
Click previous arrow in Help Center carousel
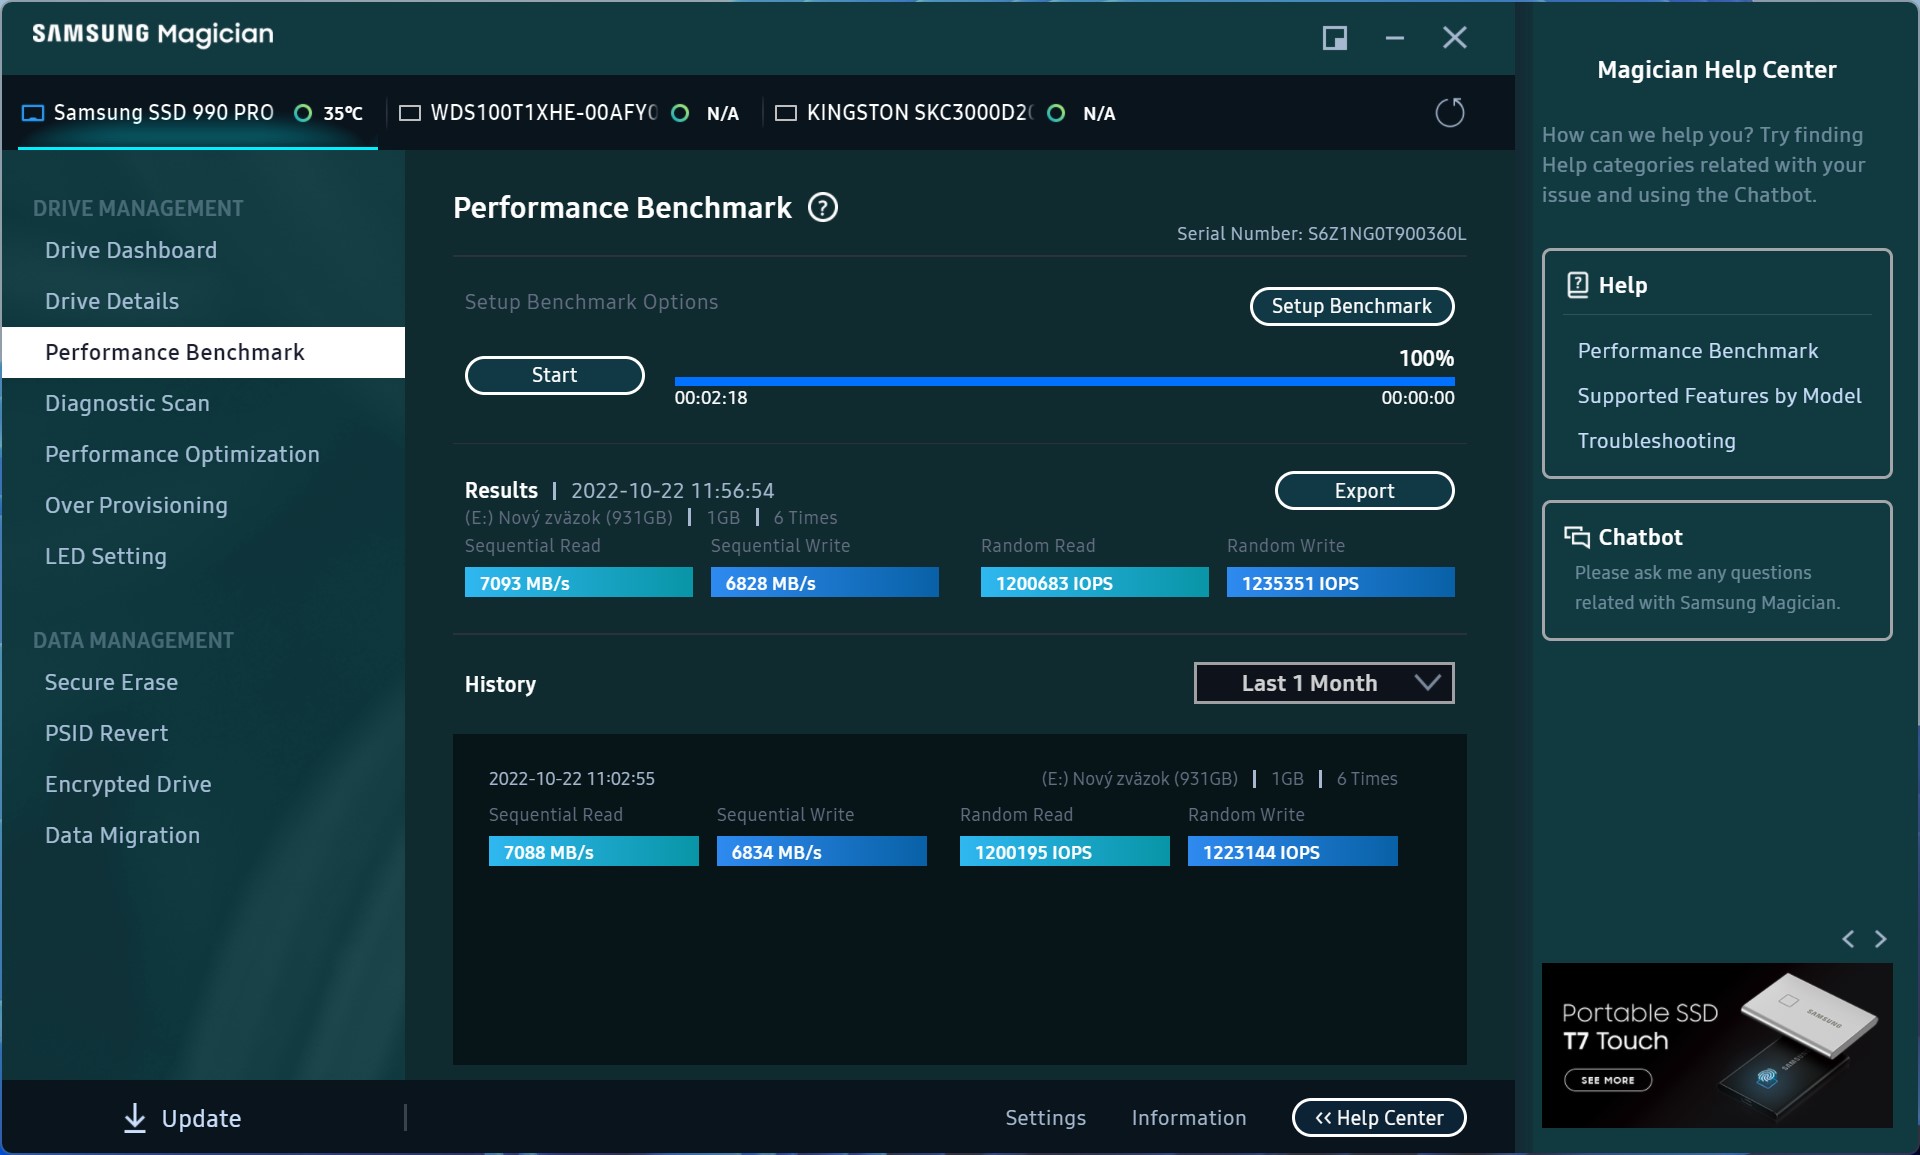[x=1848, y=939]
